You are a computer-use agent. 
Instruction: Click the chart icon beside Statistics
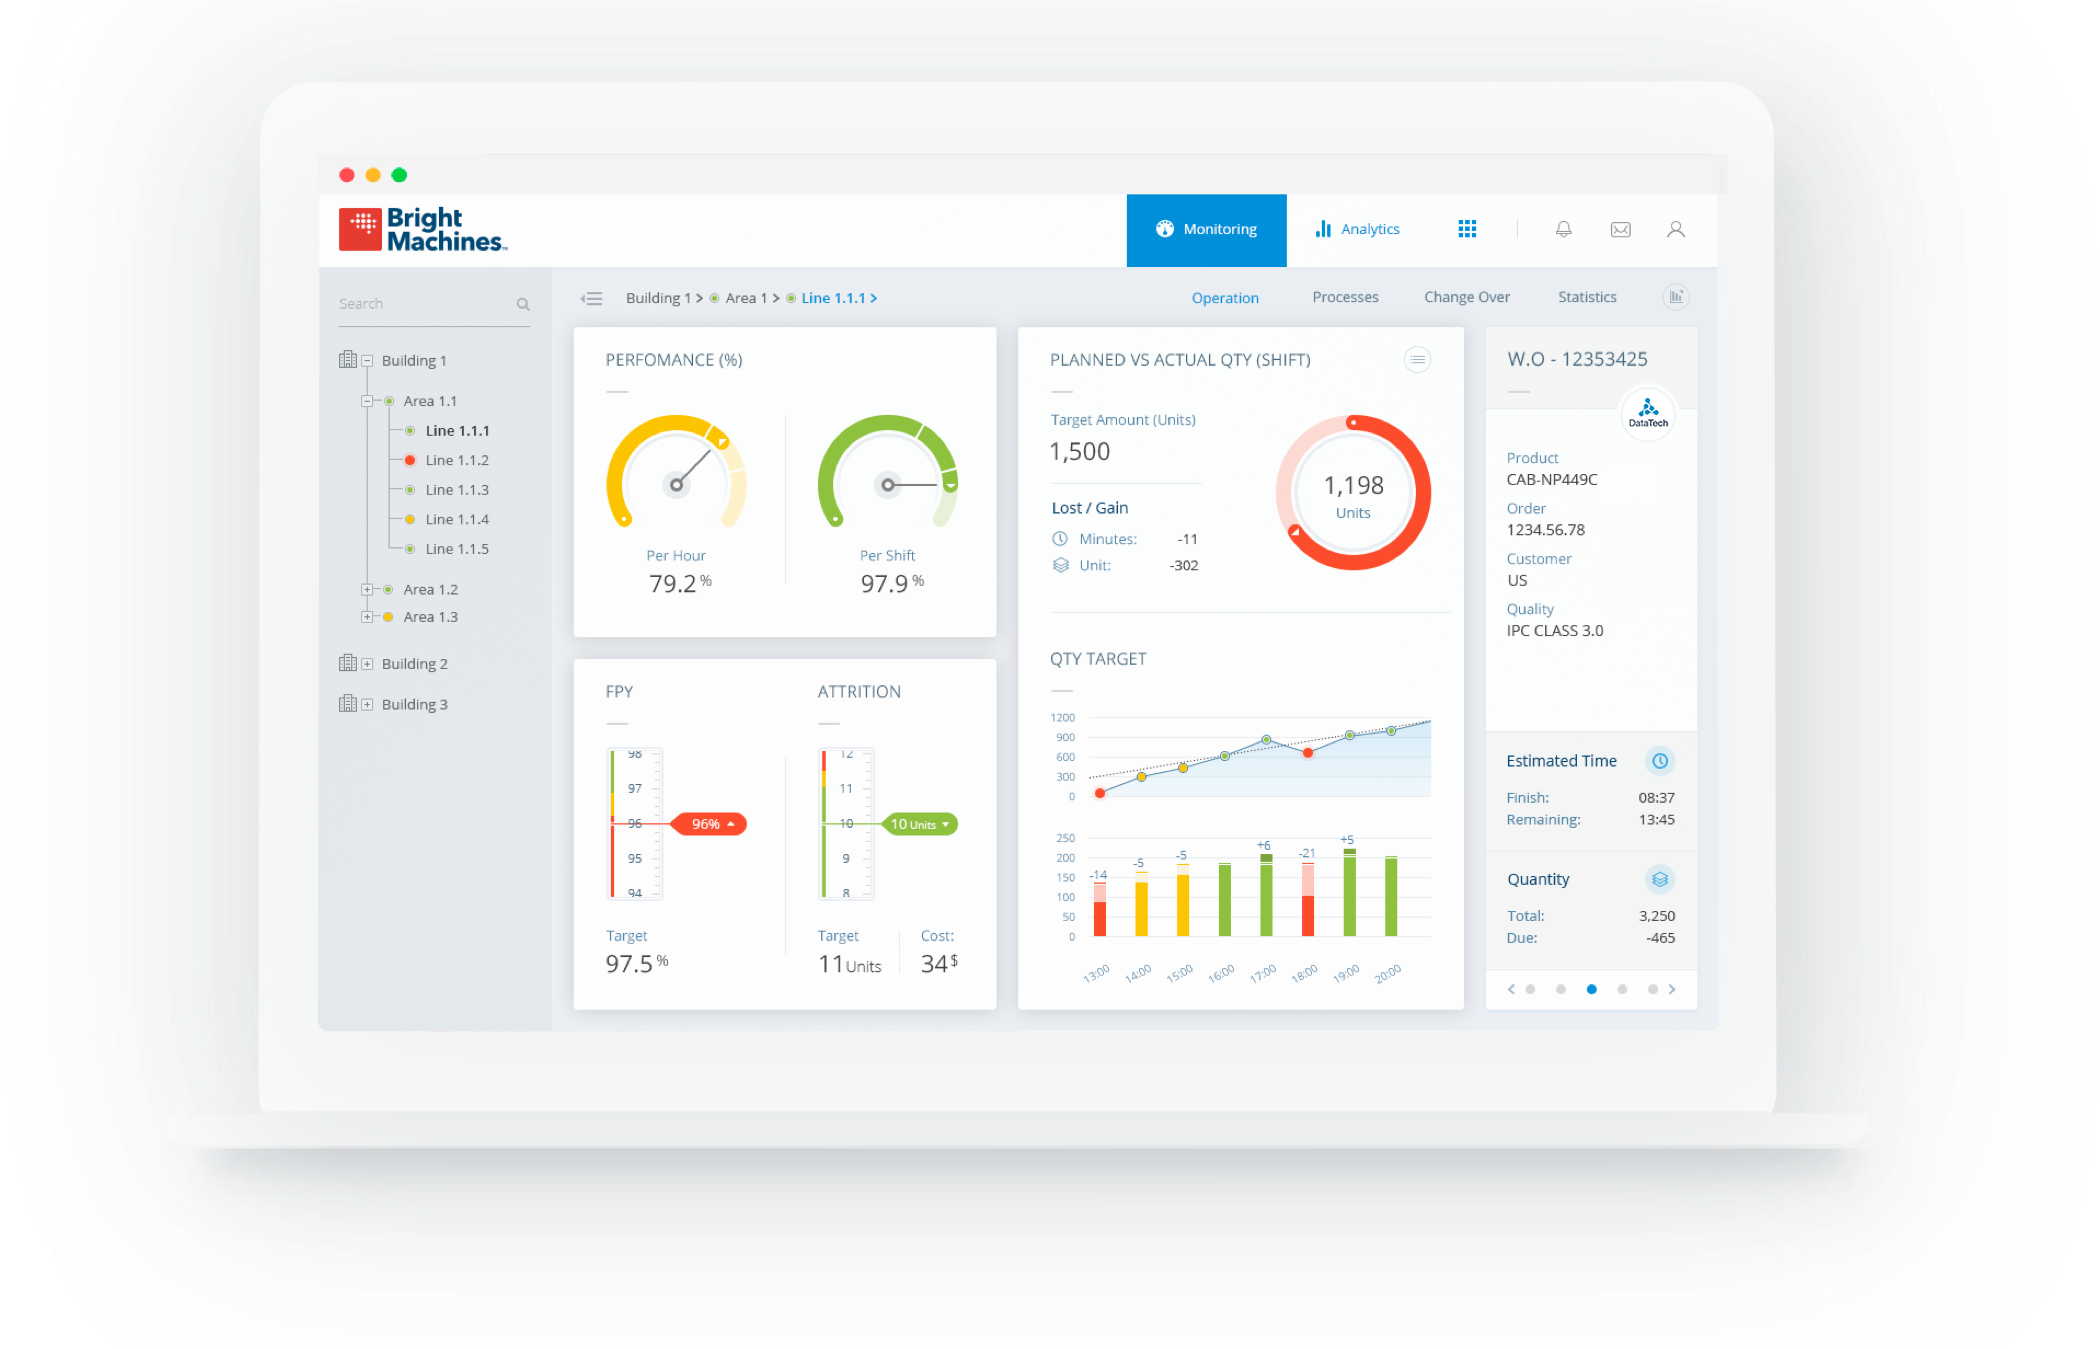(x=1676, y=297)
